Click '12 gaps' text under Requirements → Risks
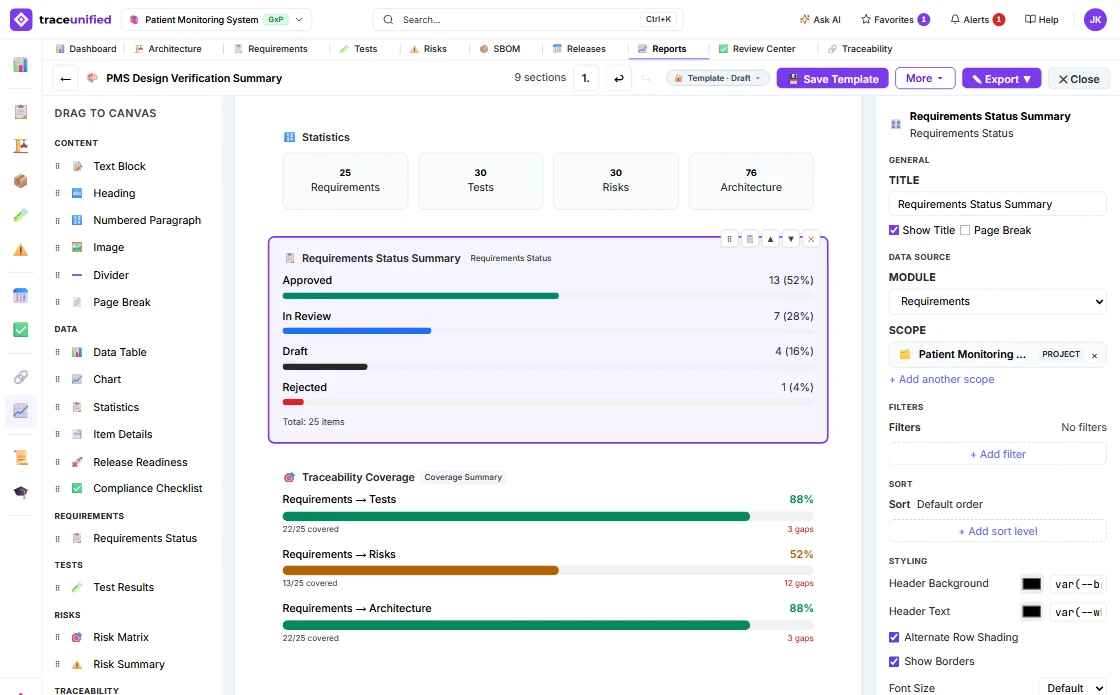 point(799,584)
